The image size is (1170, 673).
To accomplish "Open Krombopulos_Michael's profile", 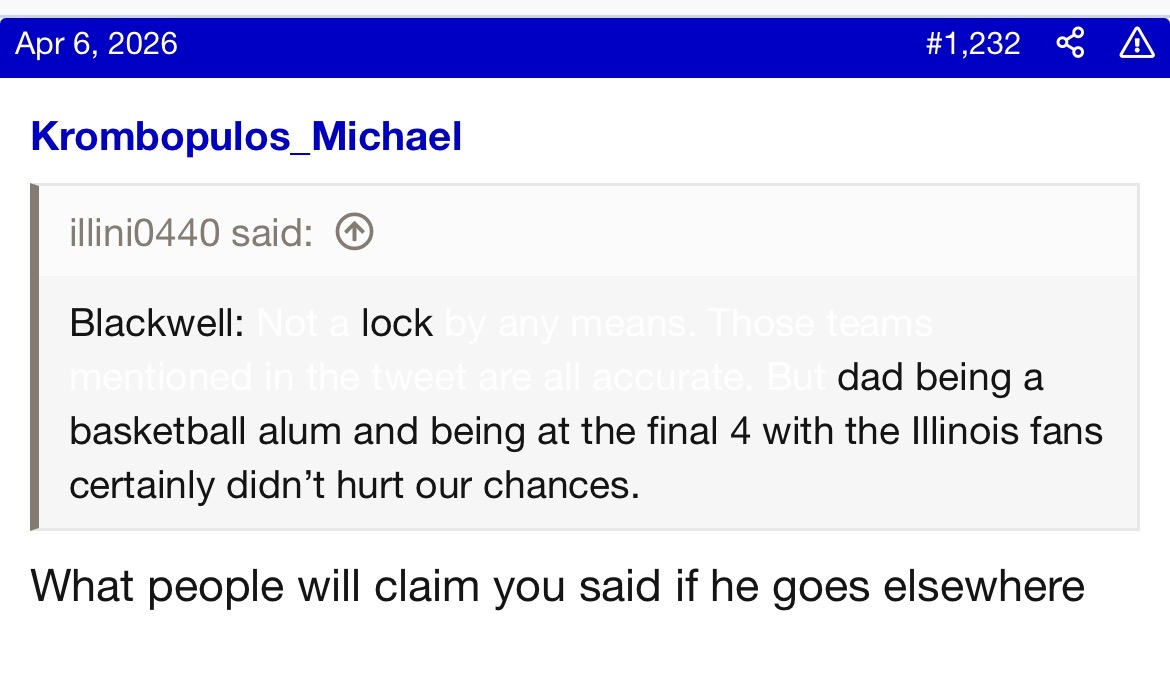I will [246, 136].
